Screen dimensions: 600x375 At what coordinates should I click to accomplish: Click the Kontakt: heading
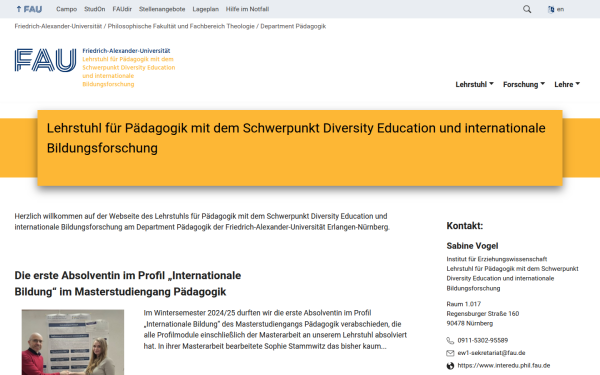465,226
